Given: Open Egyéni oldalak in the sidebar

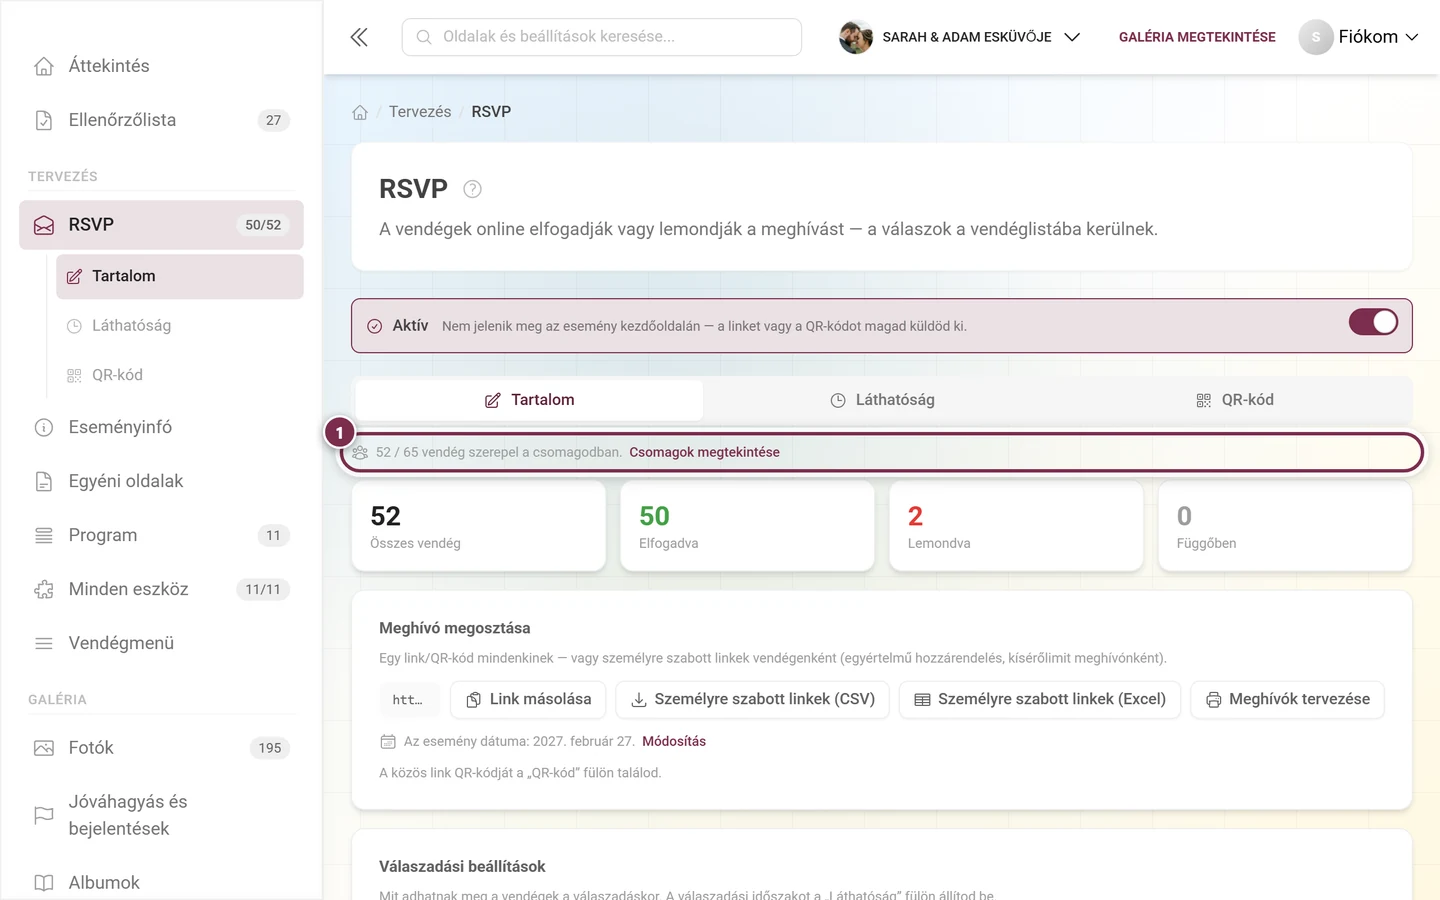Looking at the screenshot, I should tap(161, 481).
